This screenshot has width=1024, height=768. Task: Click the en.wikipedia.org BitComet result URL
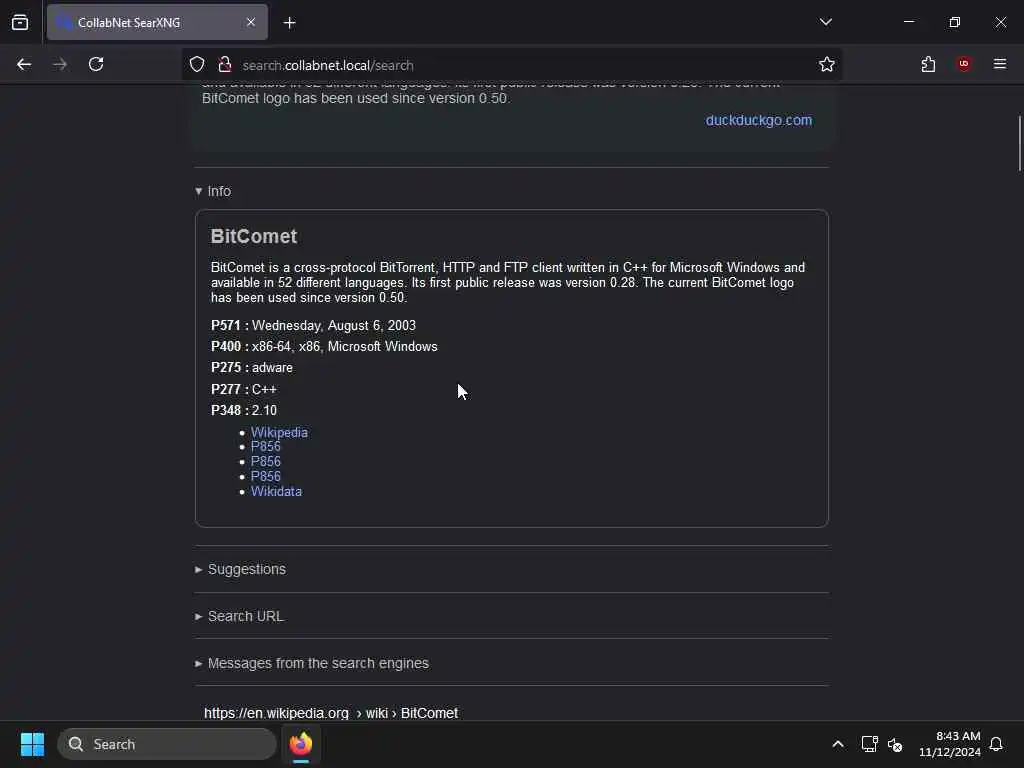[x=330, y=713]
